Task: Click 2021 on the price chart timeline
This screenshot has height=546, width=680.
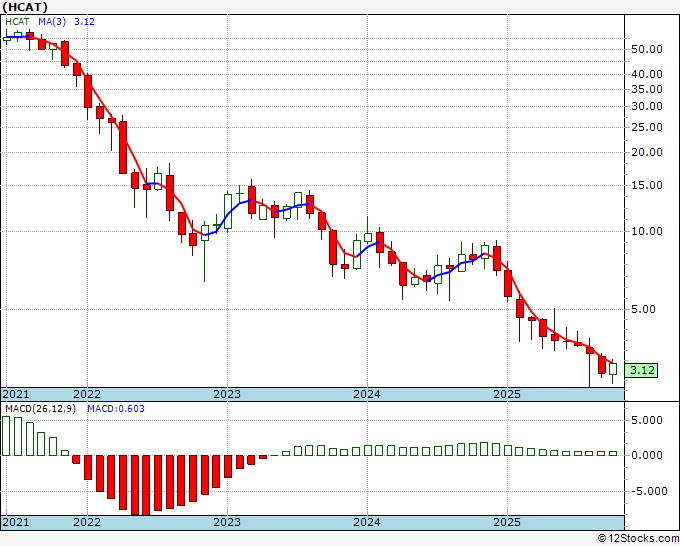Action: click(16, 394)
